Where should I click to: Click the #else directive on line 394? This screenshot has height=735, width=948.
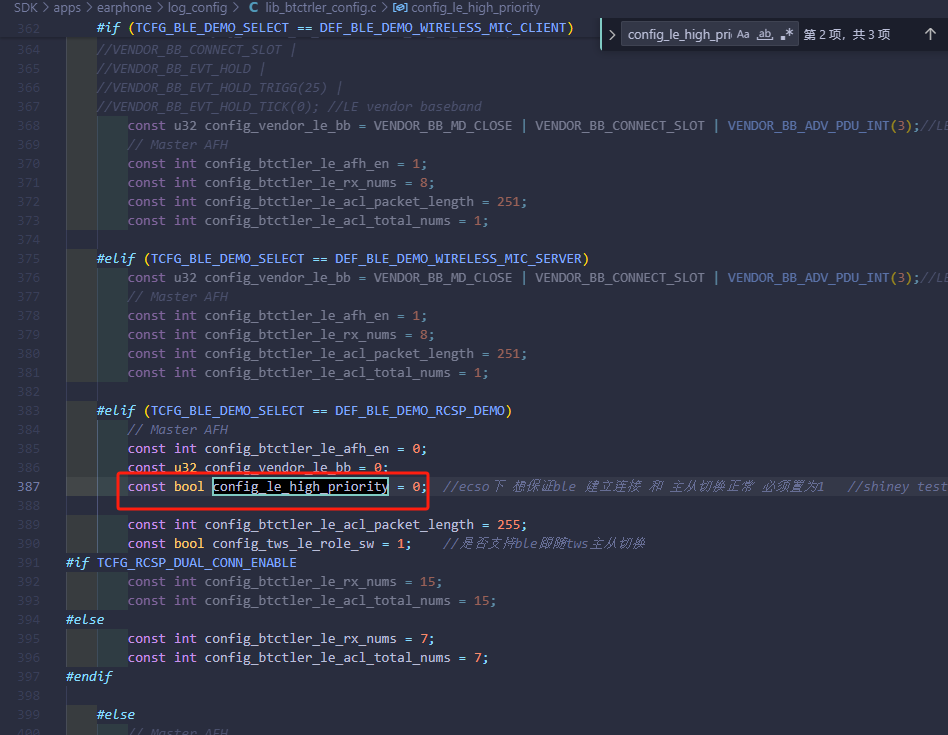pyautogui.click(x=85, y=620)
